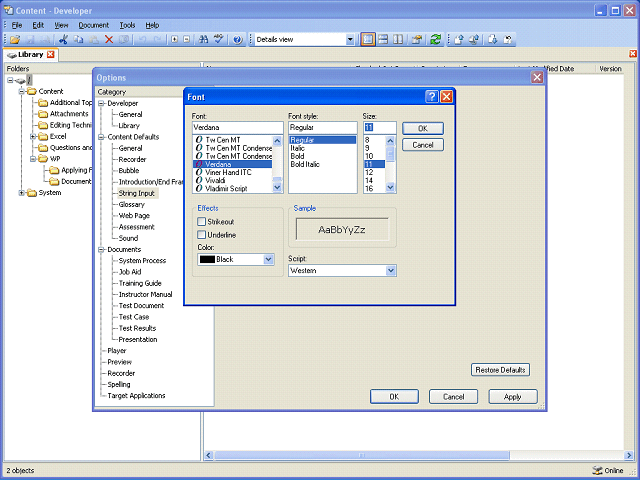The image size is (640, 480).
Task: Click the Check In All icon
Action: pyautogui.click(x=474, y=39)
